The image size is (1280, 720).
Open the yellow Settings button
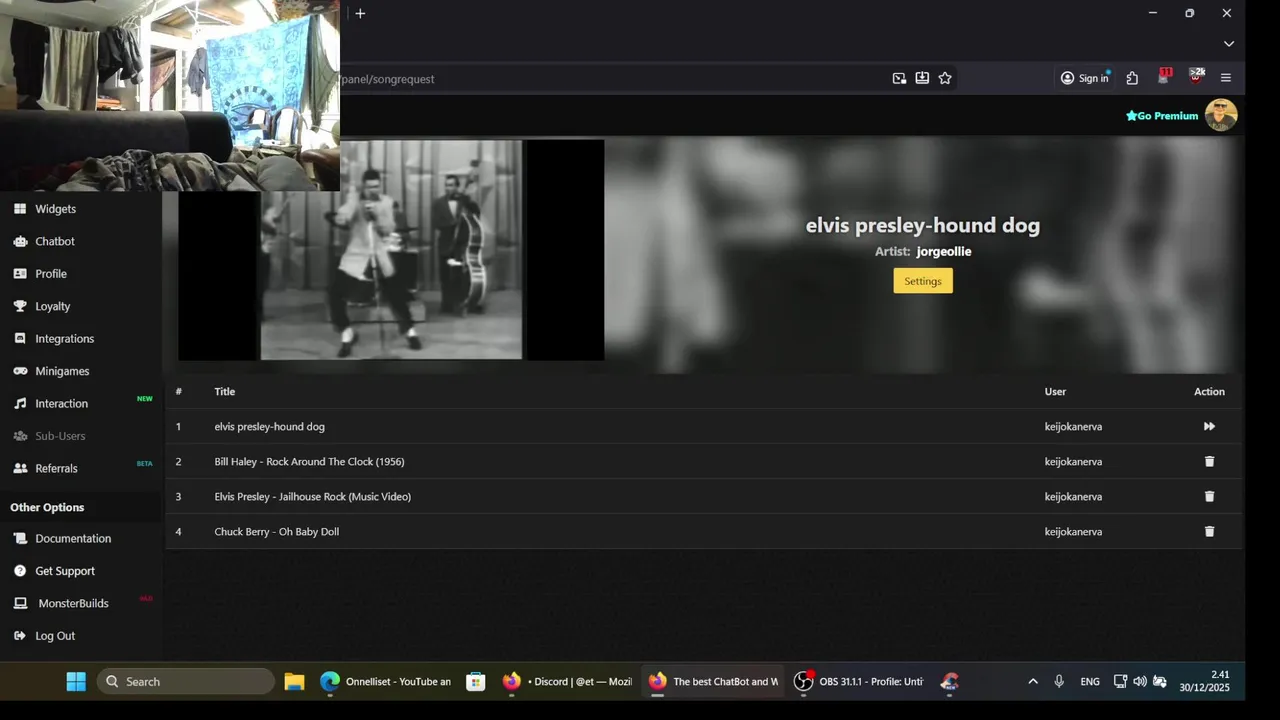coord(923,281)
